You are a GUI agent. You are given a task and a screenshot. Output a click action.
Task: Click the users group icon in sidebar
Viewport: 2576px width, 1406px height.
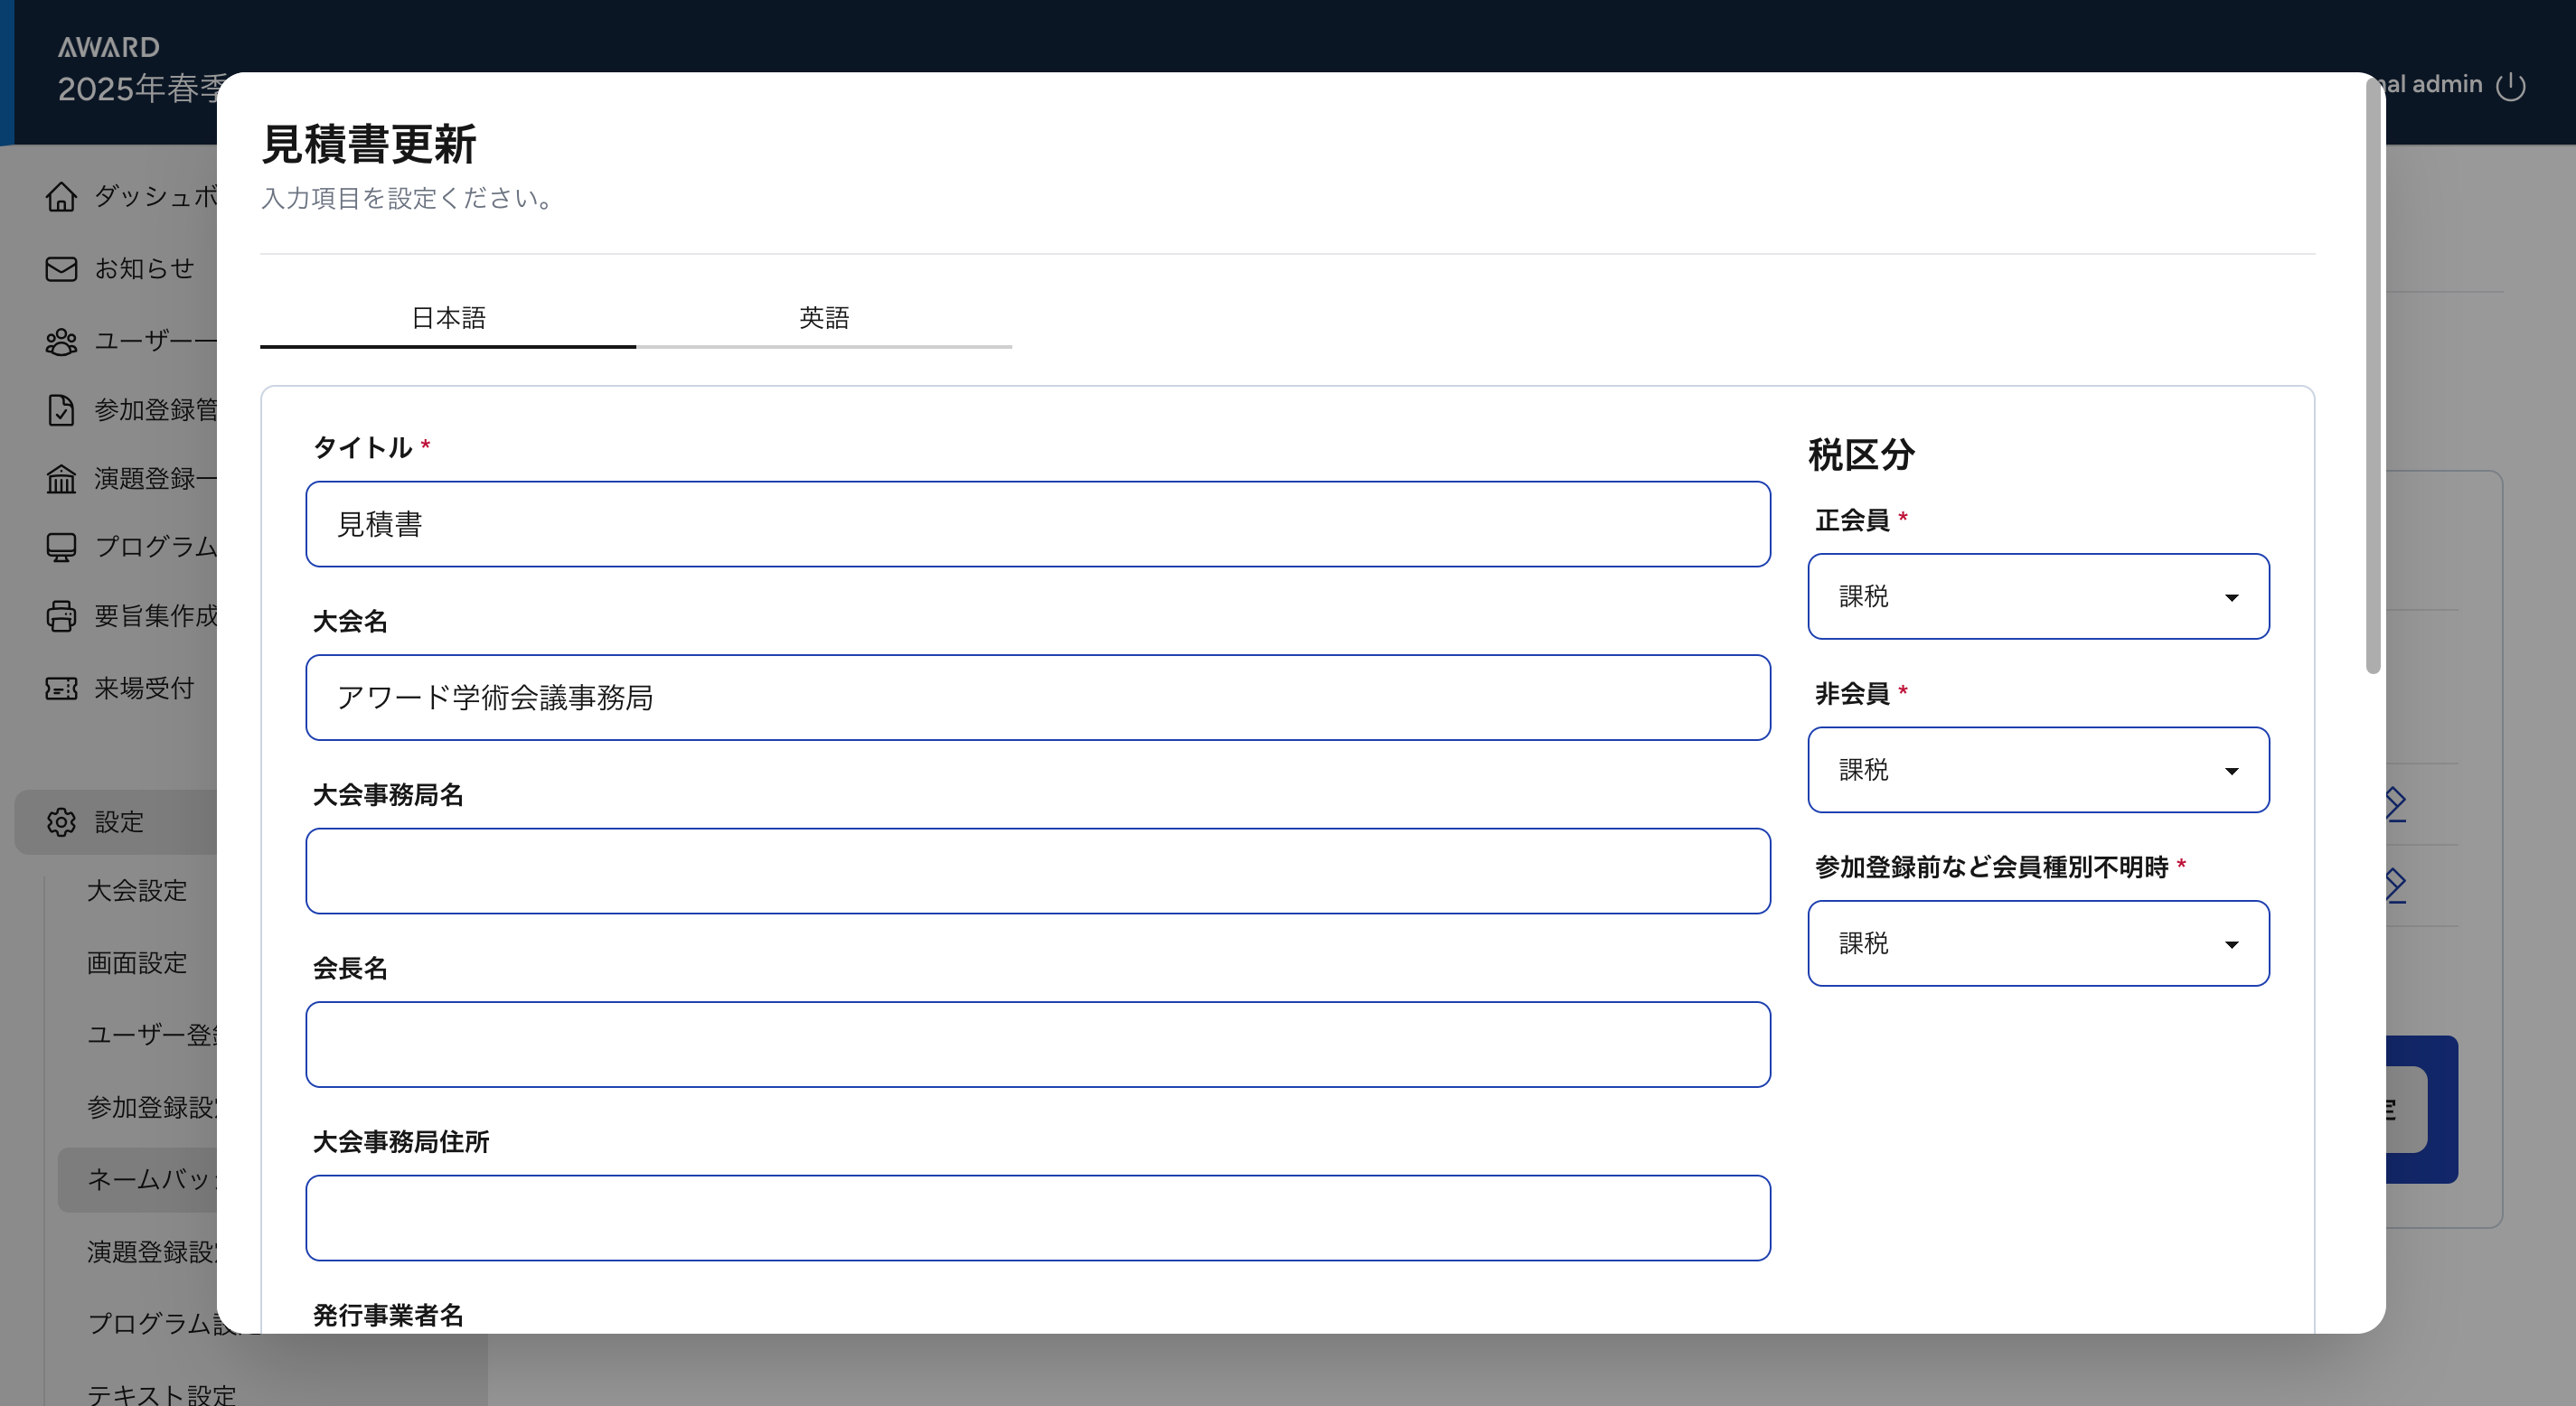coord(61,342)
